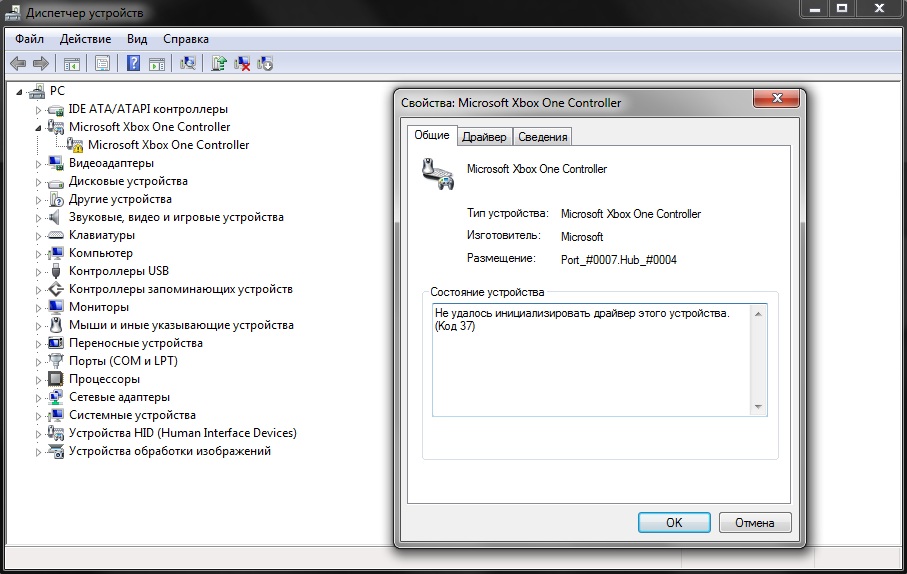Toggle the action pane toolbar icon

(x=157, y=64)
